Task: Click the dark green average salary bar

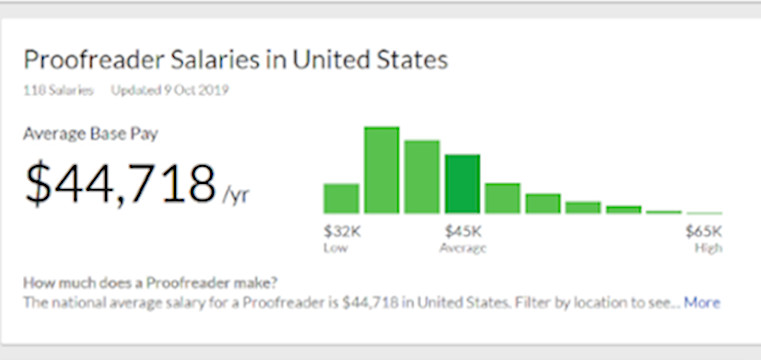Action: click(x=463, y=184)
